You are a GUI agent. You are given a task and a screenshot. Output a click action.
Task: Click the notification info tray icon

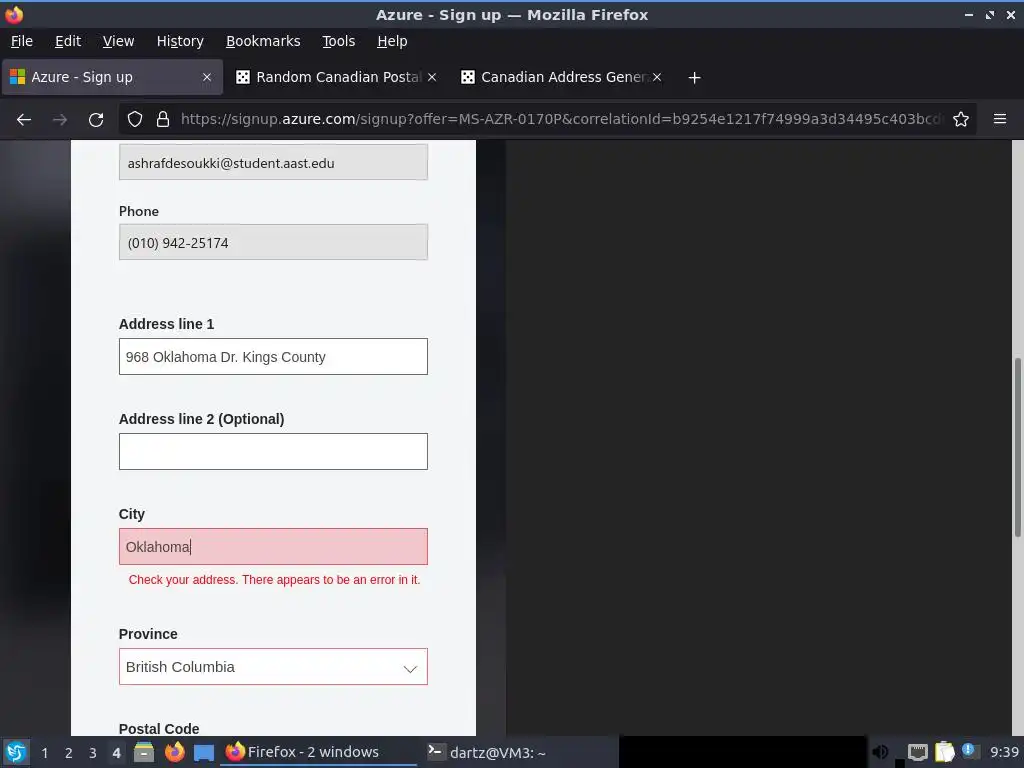coord(969,751)
